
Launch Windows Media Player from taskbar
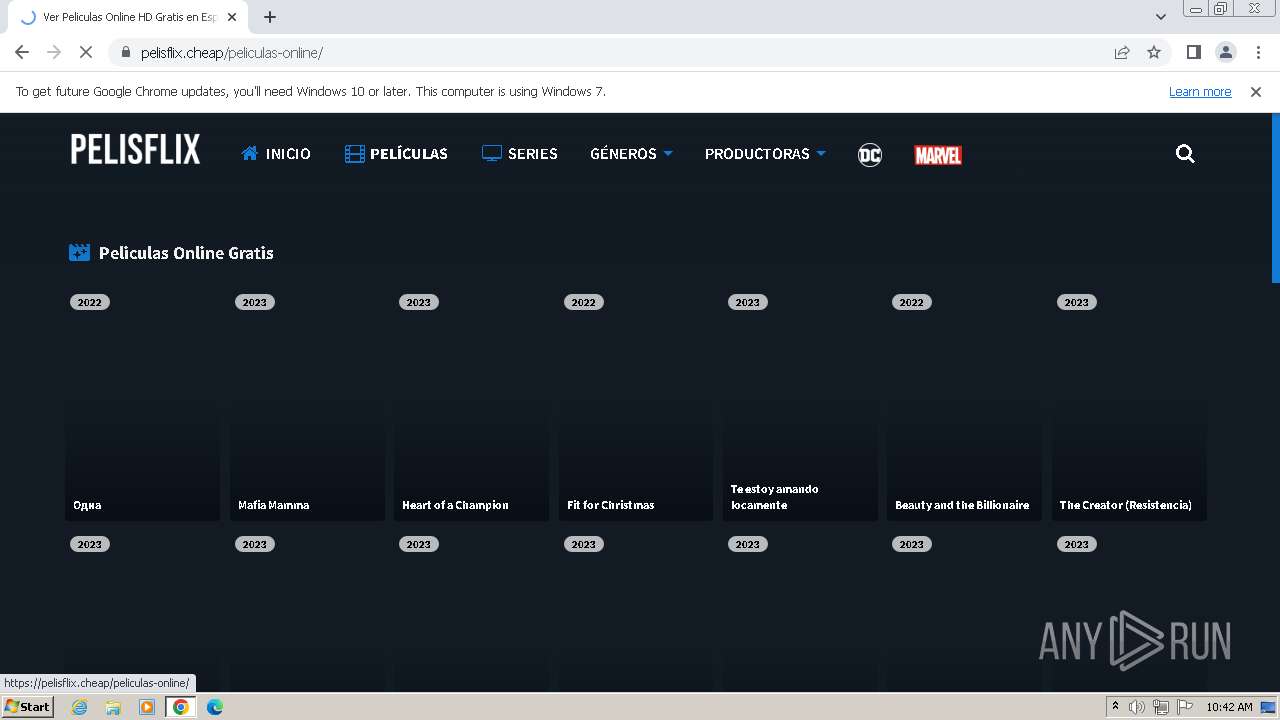[x=147, y=707]
